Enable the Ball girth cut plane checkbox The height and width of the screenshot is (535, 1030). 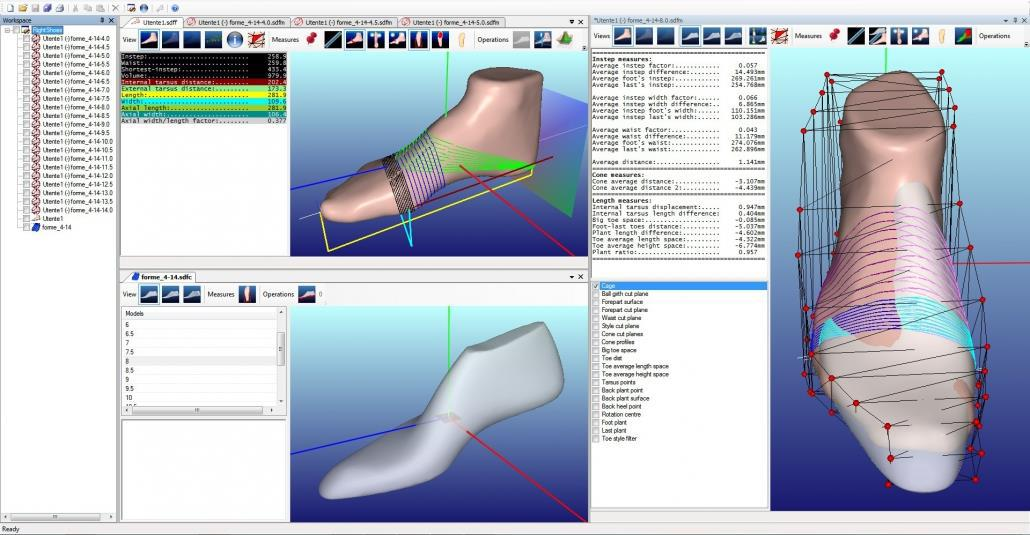pyautogui.click(x=596, y=294)
